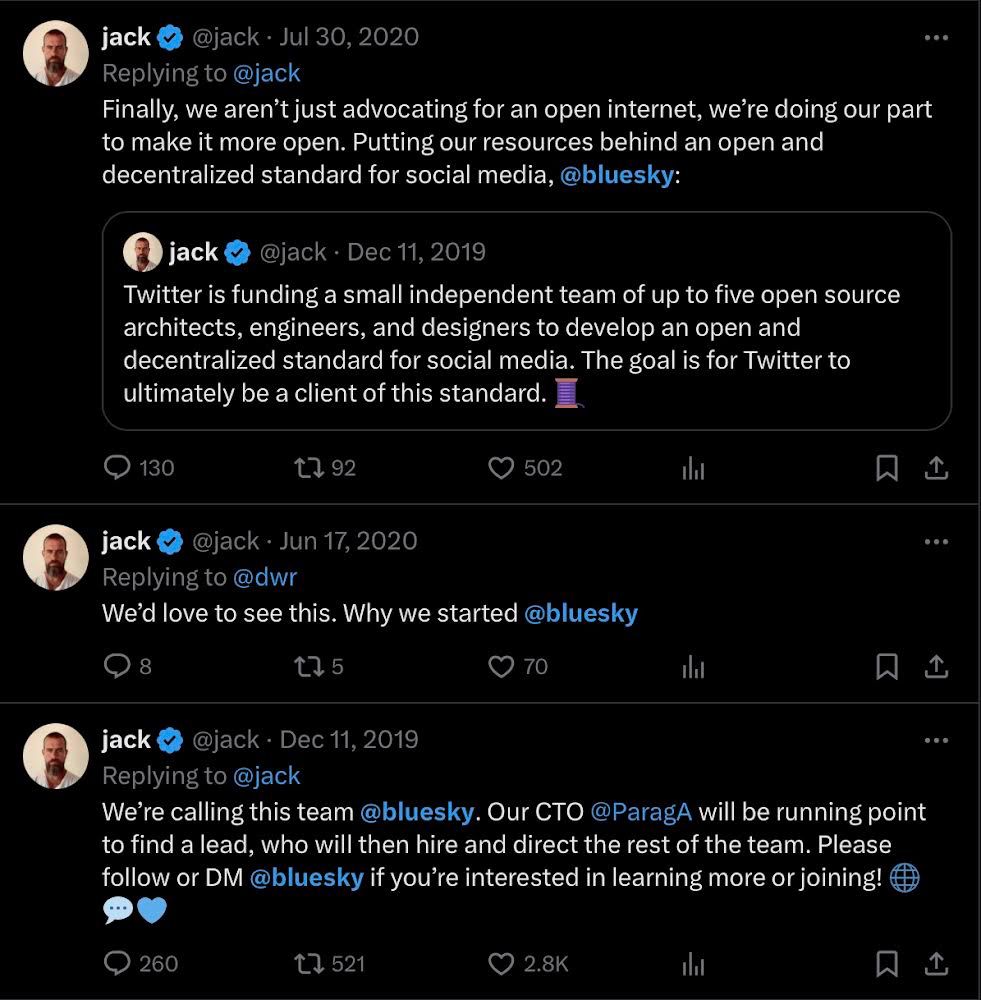Click jack's avatar on Jun 17 tweet
The image size is (981, 1000).
tap(56, 557)
